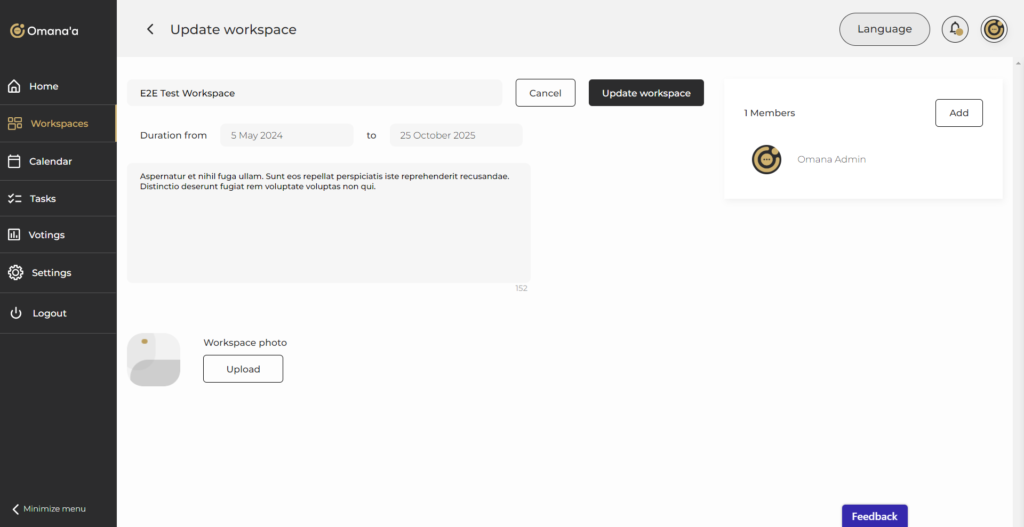Open the Language selector

[884, 29]
